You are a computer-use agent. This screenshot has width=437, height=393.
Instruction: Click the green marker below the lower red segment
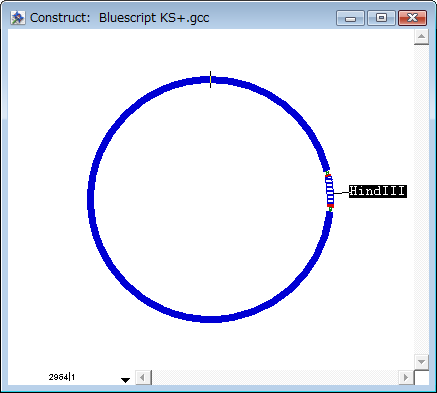point(330,209)
